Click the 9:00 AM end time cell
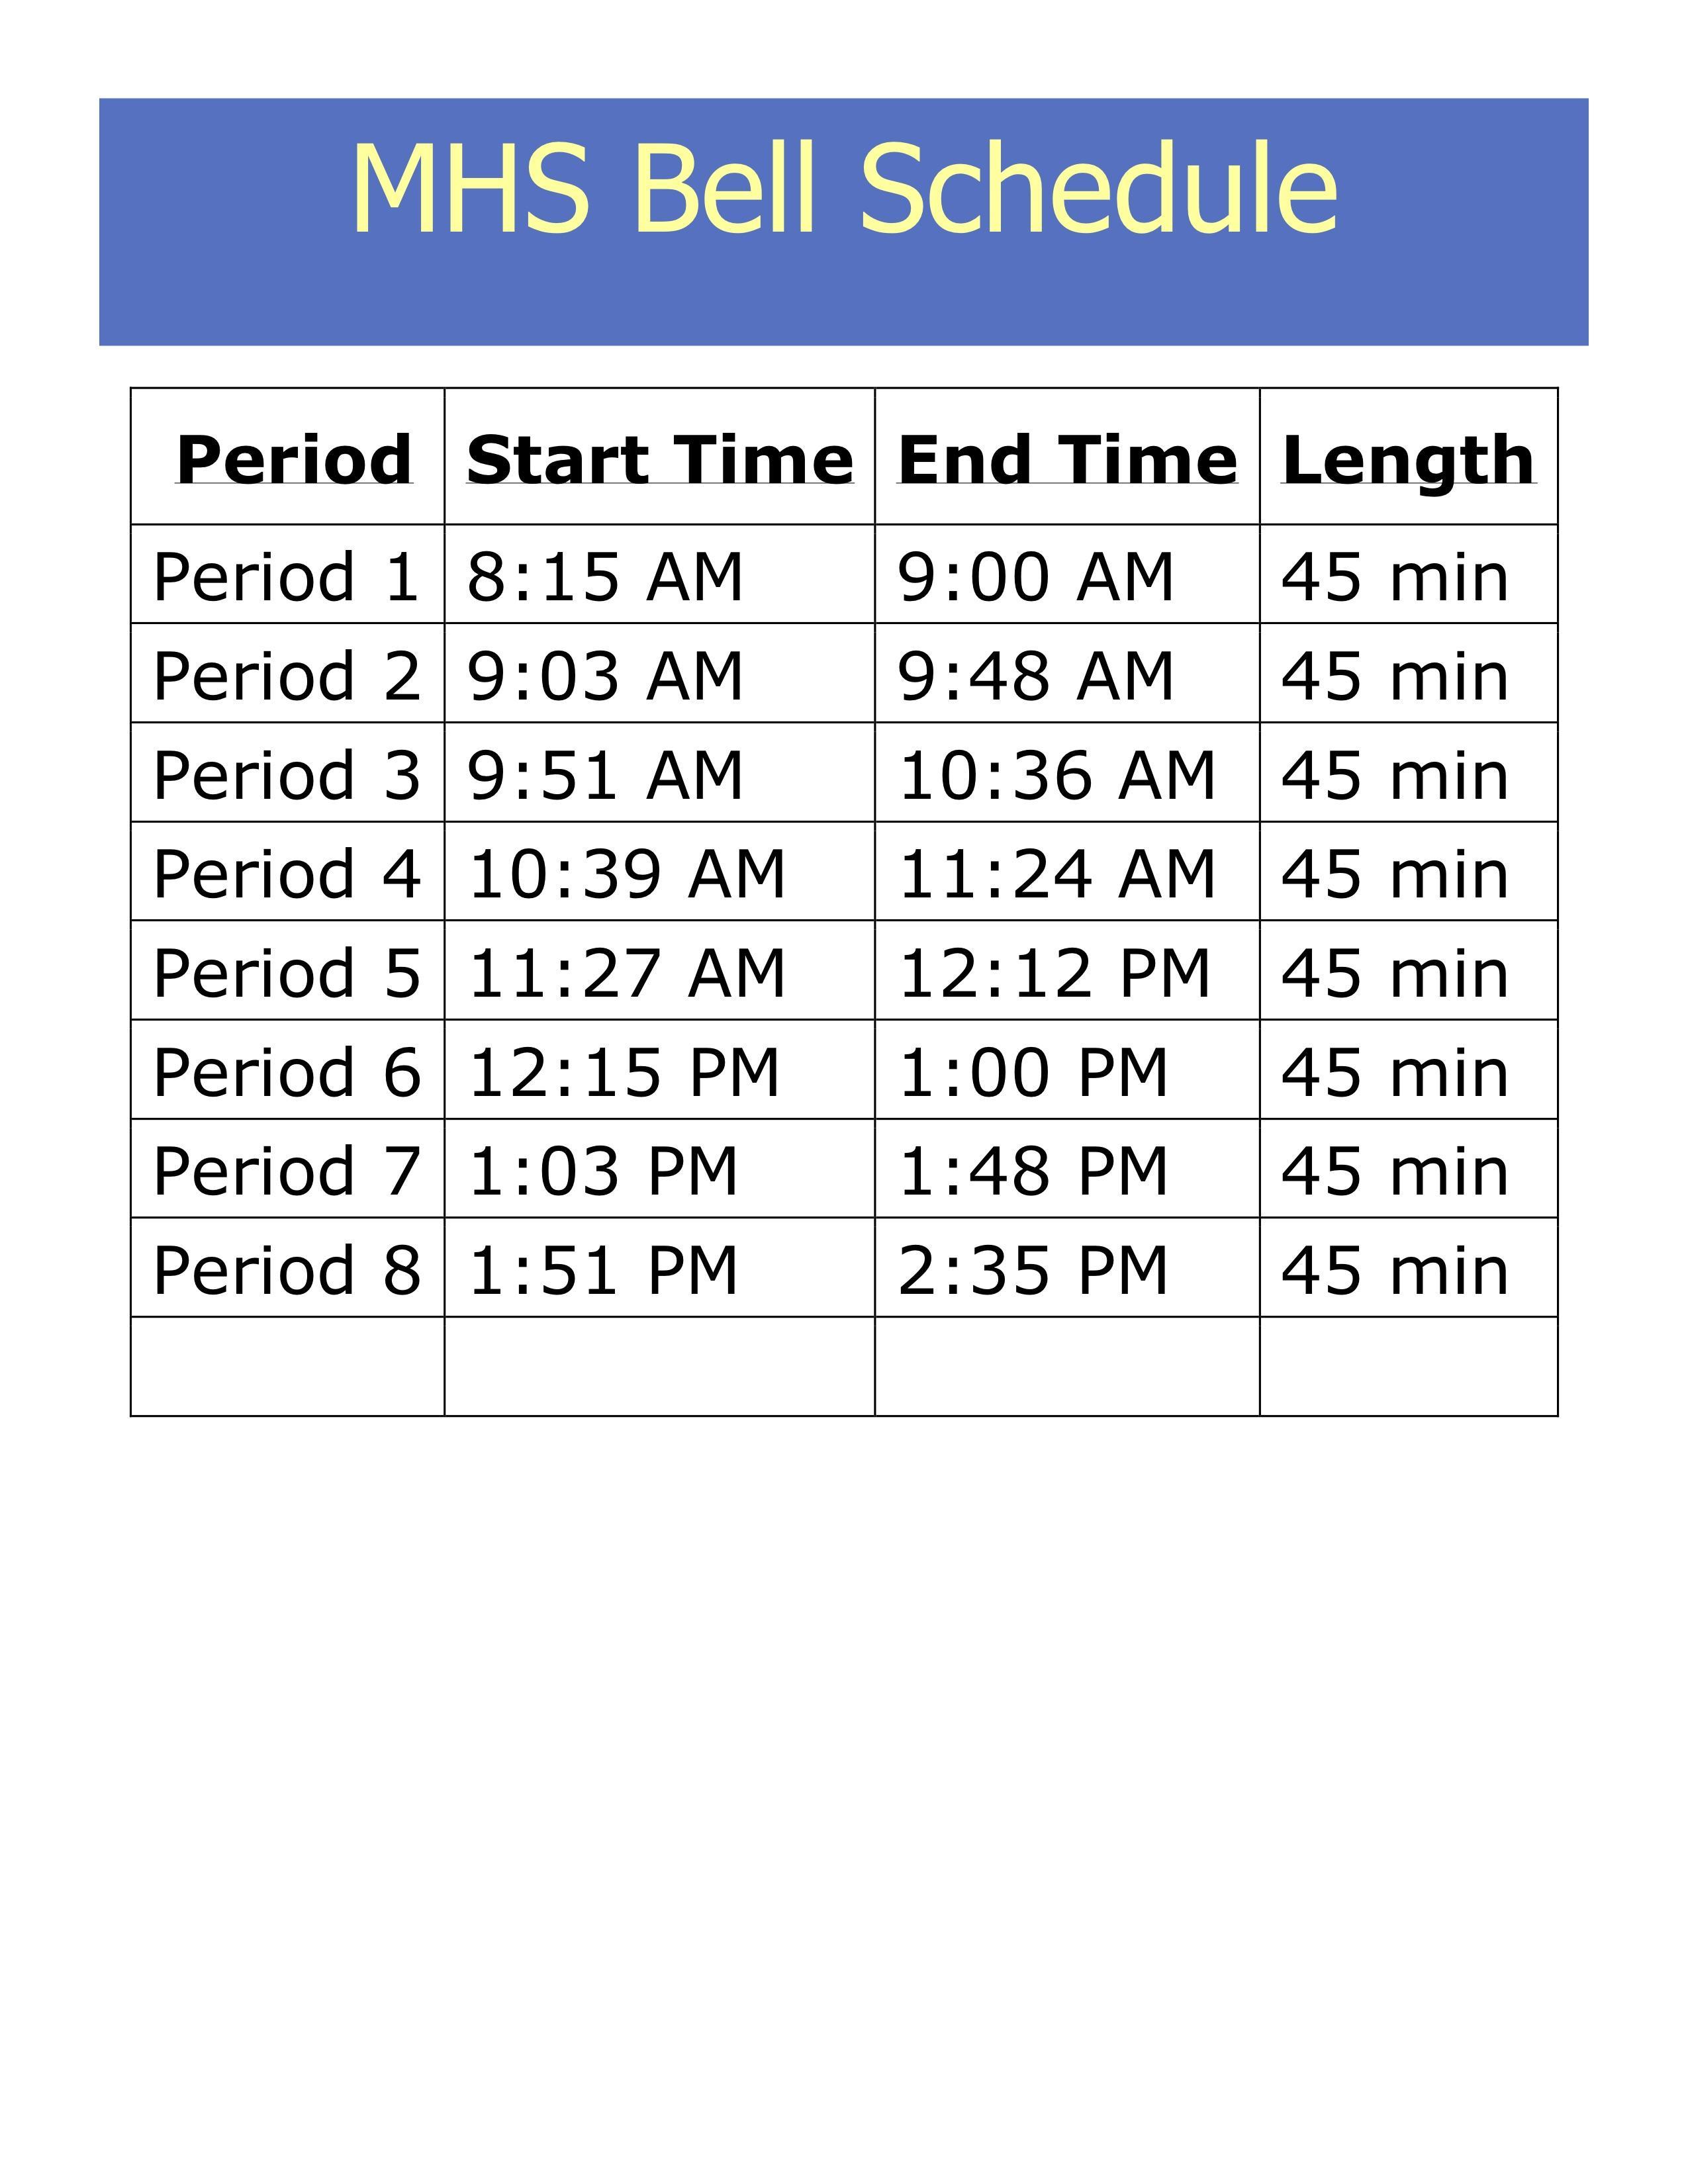Image resolution: width=1688 pixels, height=2184 pixels. click(x=1035, y=577)
